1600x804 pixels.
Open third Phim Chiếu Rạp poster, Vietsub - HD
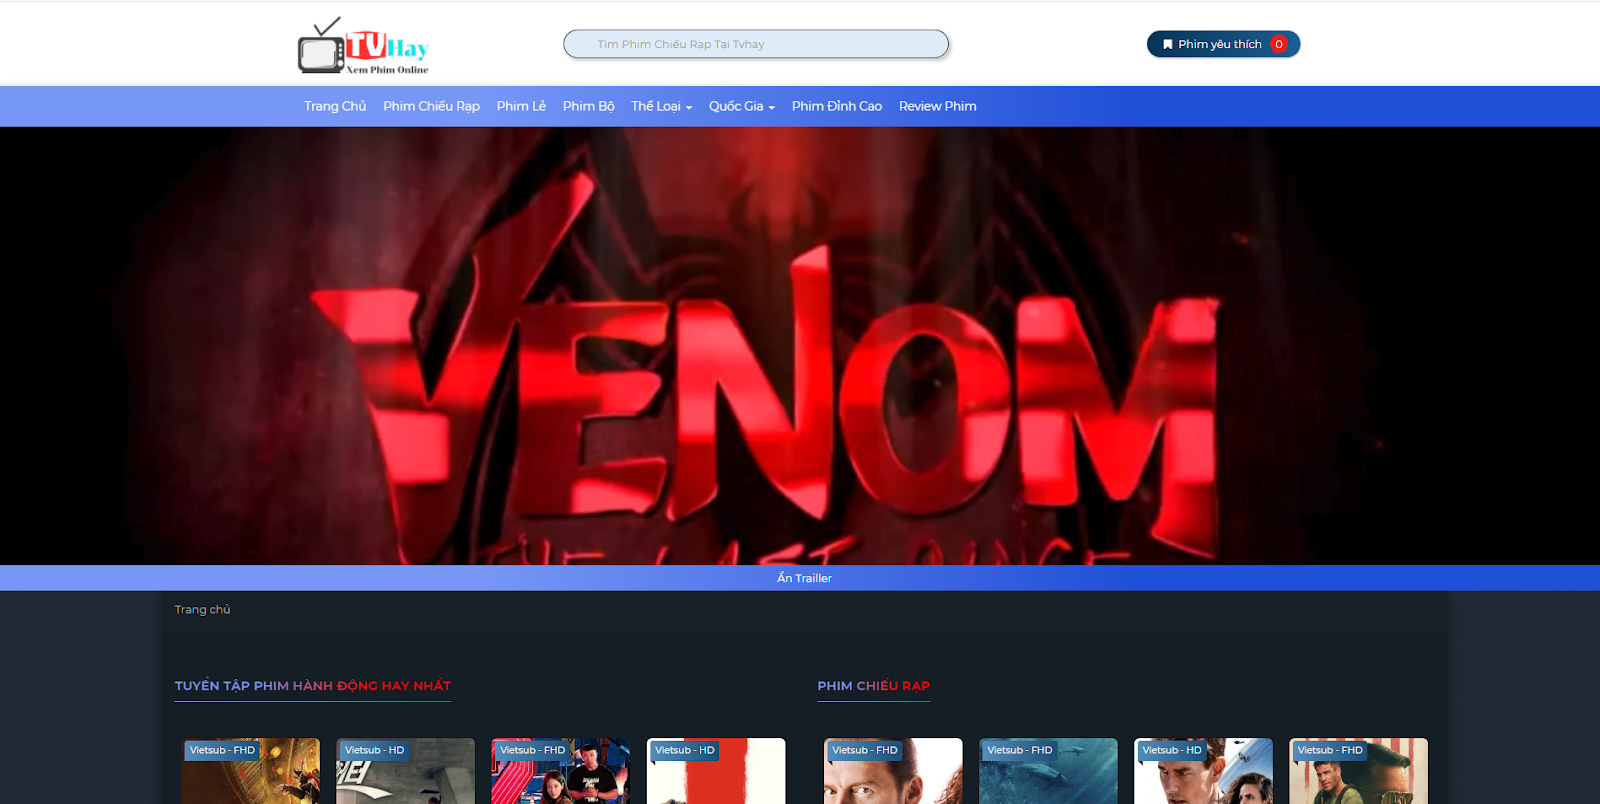click(x=1203, y=771)
